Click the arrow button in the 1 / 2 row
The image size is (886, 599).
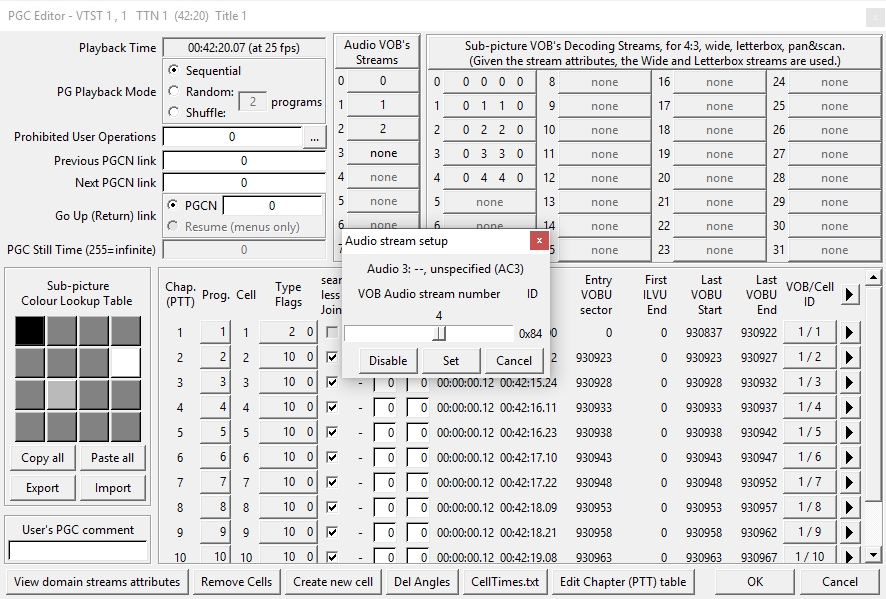pyautogui.click(x=849, y=358)
